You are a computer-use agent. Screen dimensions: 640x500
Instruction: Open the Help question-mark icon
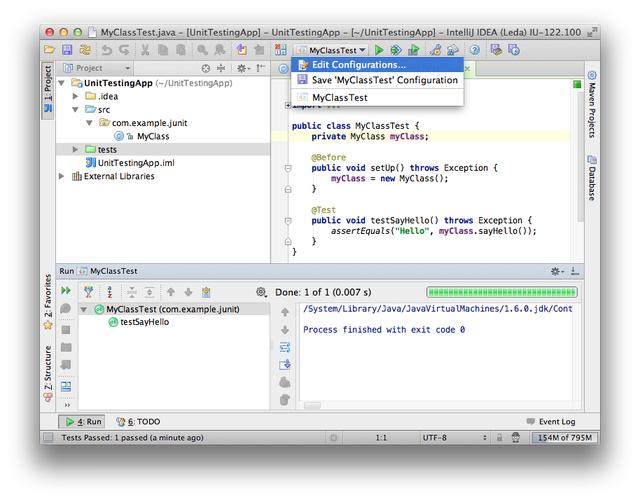[474, 50]
